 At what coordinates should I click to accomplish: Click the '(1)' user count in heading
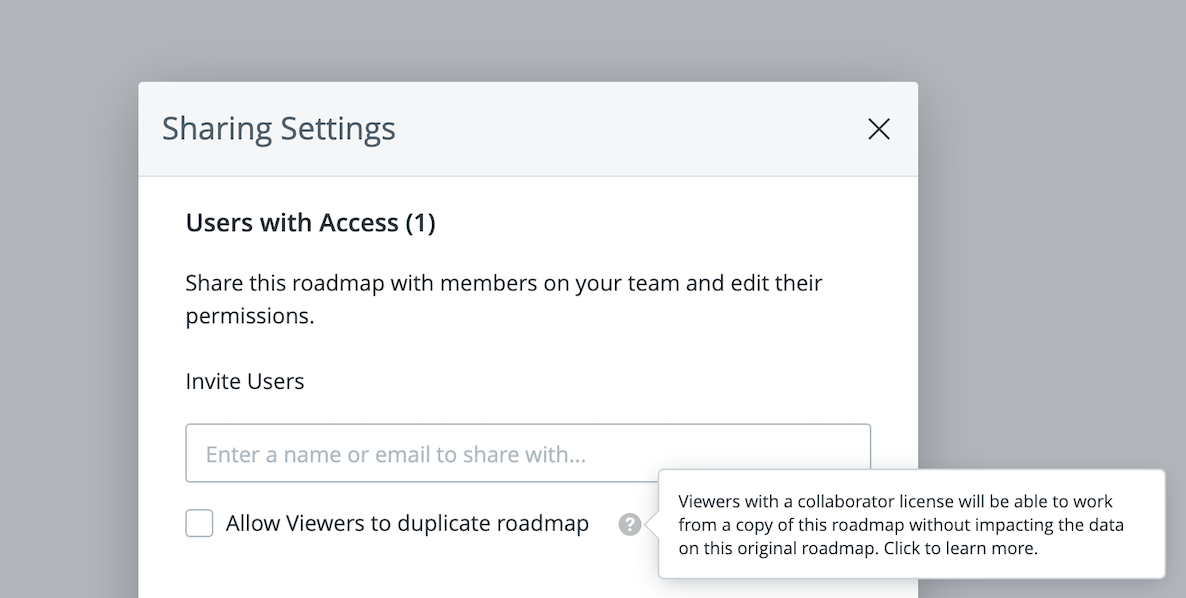click(x=421, y=223)
